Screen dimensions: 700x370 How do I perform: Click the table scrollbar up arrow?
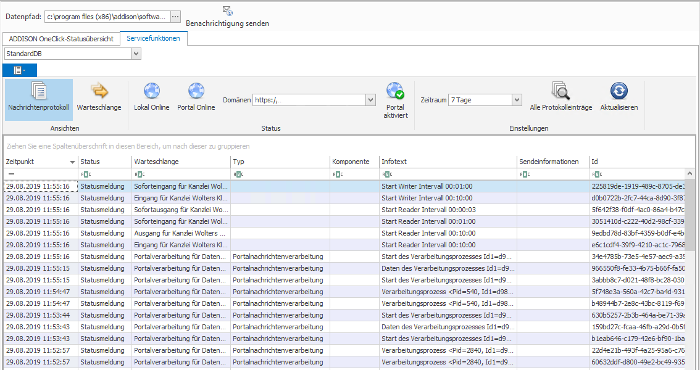(690, 174)
